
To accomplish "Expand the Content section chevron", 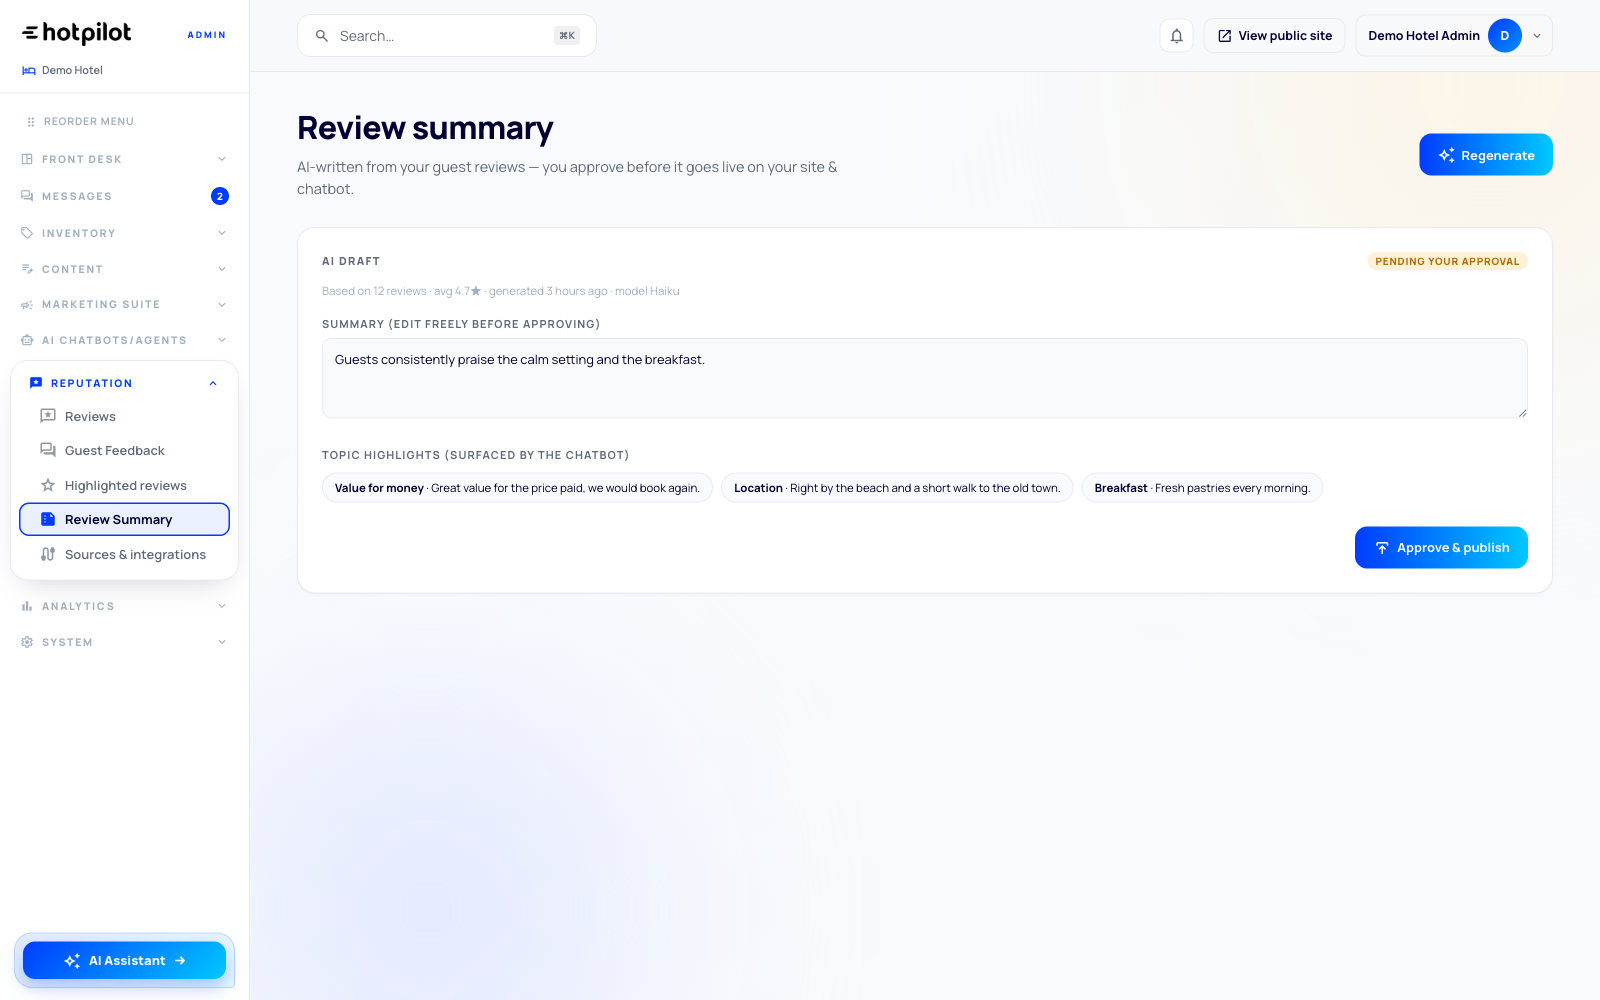I will 222,269.
